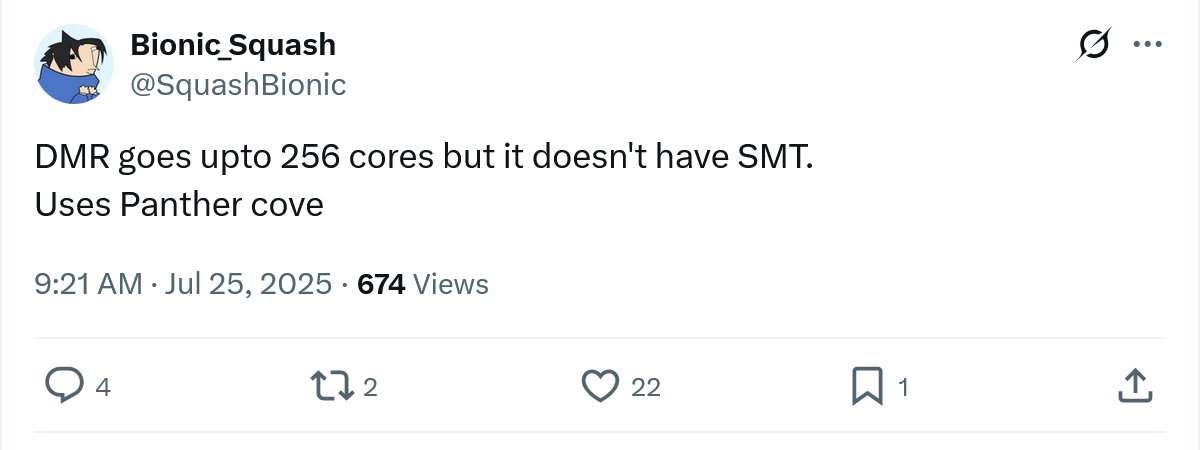Open the three-dot More options menu
Viewport: 1200px width, 450px height.
(x=1146, y=45)
